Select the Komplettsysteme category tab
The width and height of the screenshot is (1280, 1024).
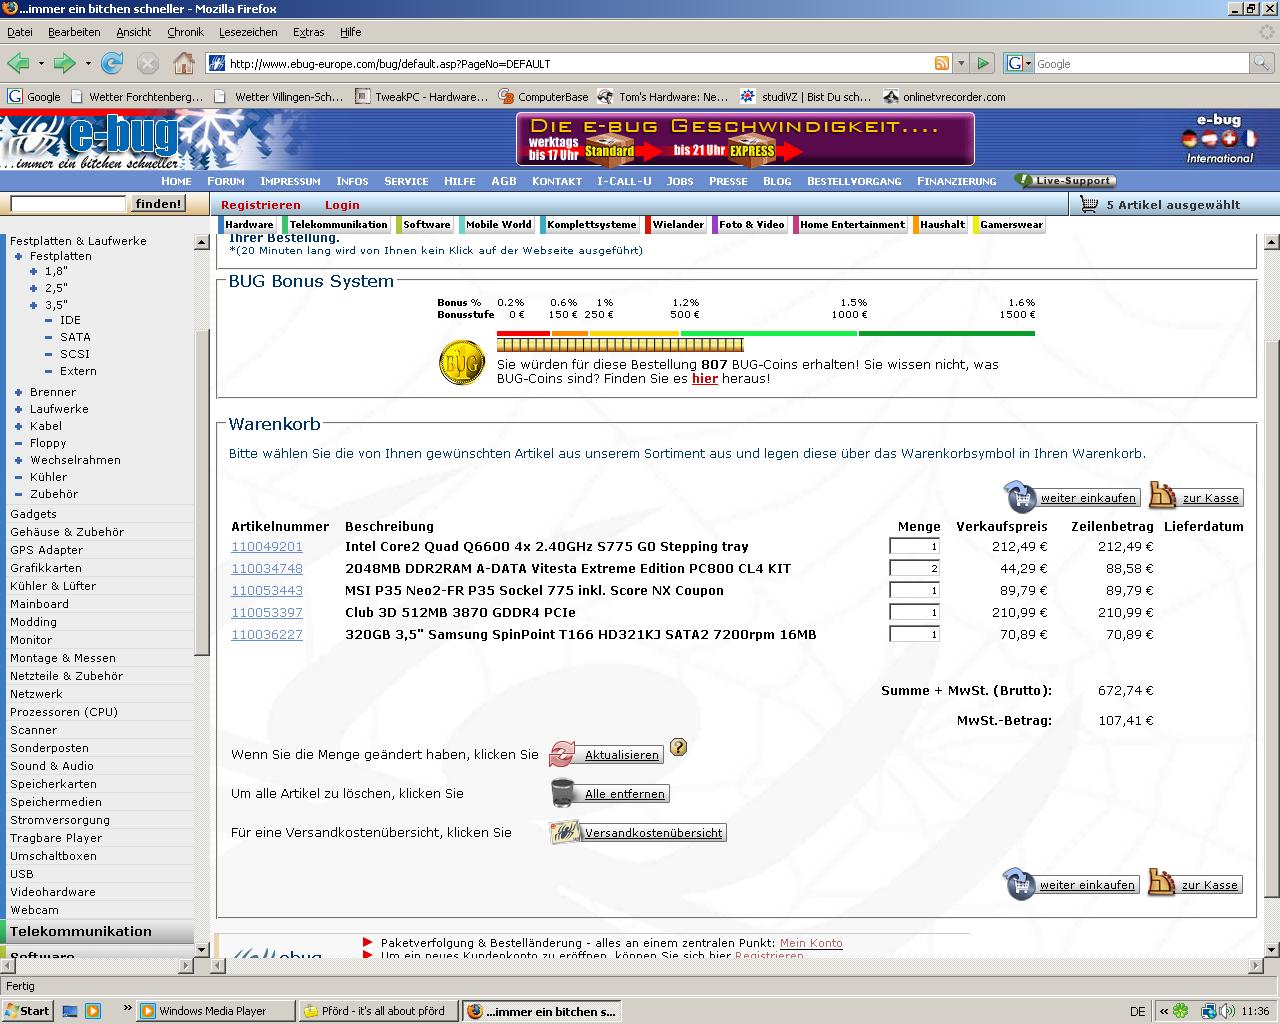tap(591, 225)
